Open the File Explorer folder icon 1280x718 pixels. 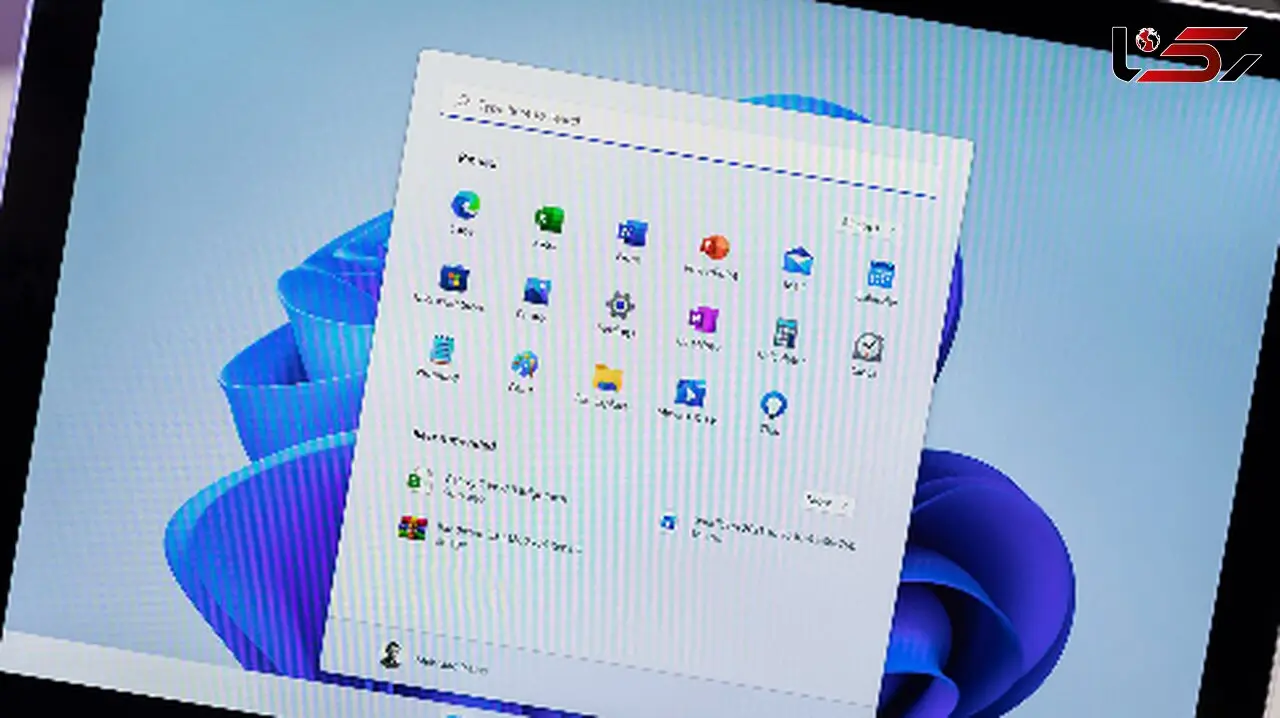tap(607, 378)
